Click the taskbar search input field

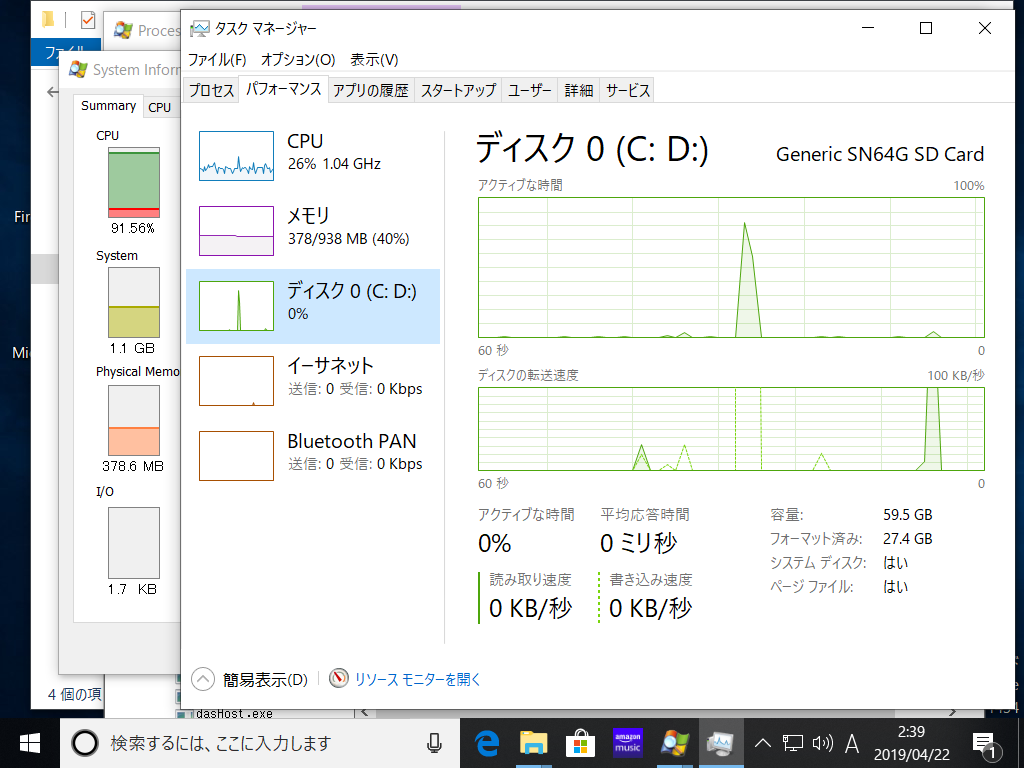260,743
